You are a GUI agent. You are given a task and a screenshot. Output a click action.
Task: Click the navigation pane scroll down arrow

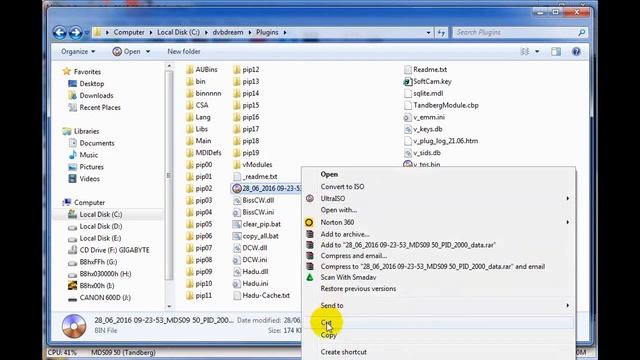(x=169, y=306)
